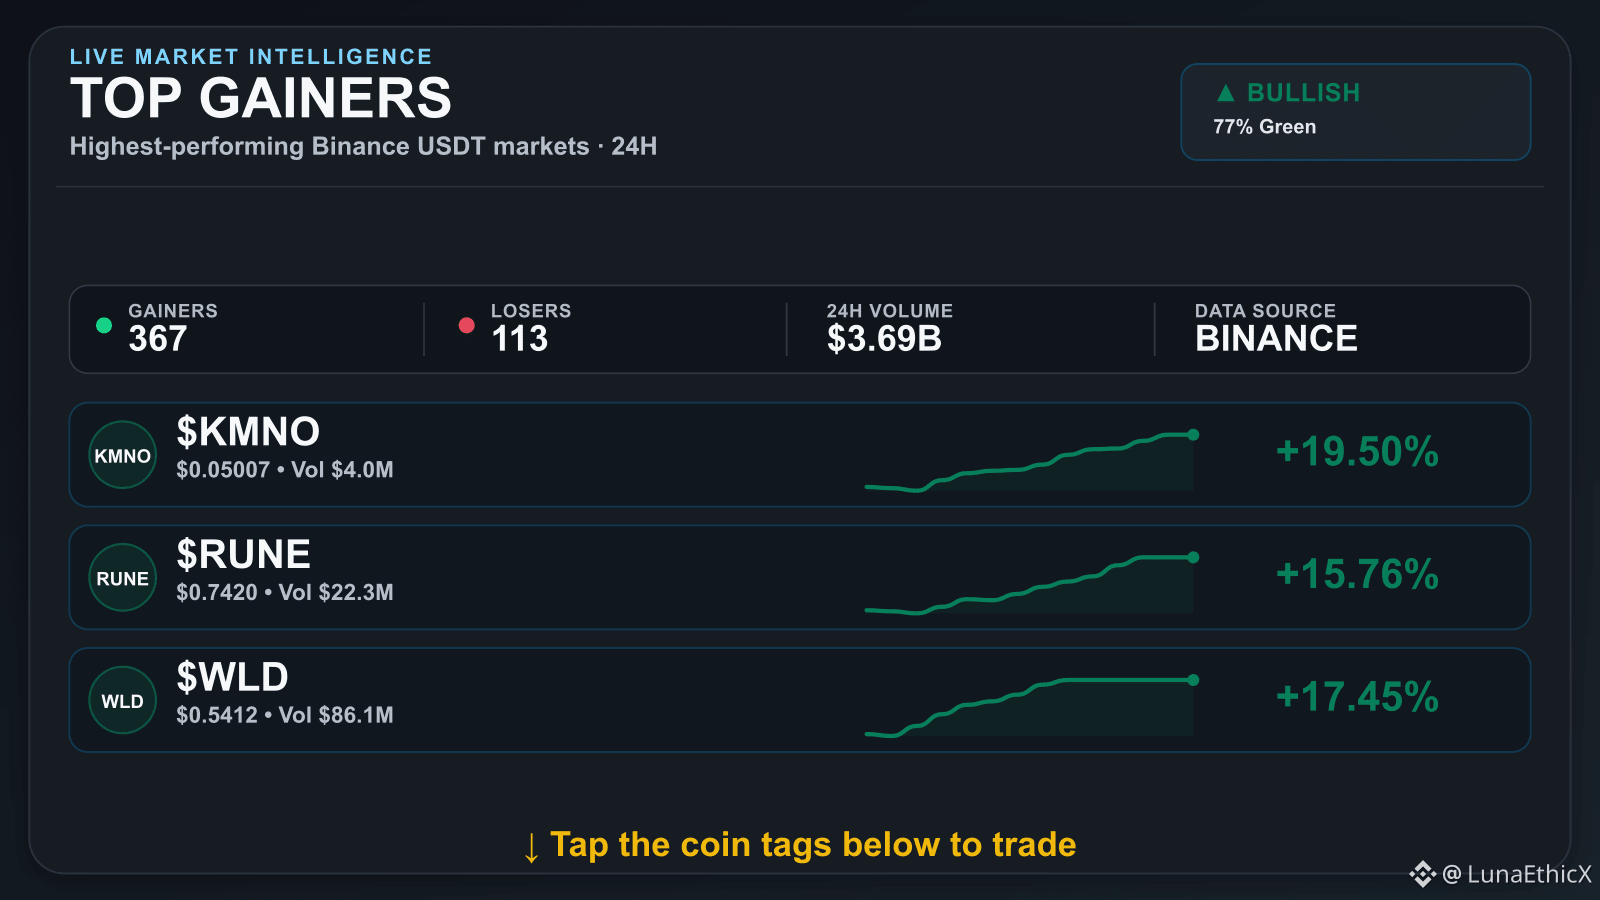1600x900 pixels.
Task: Click the WLD sparkline end point
Action: click(1193, 680)
